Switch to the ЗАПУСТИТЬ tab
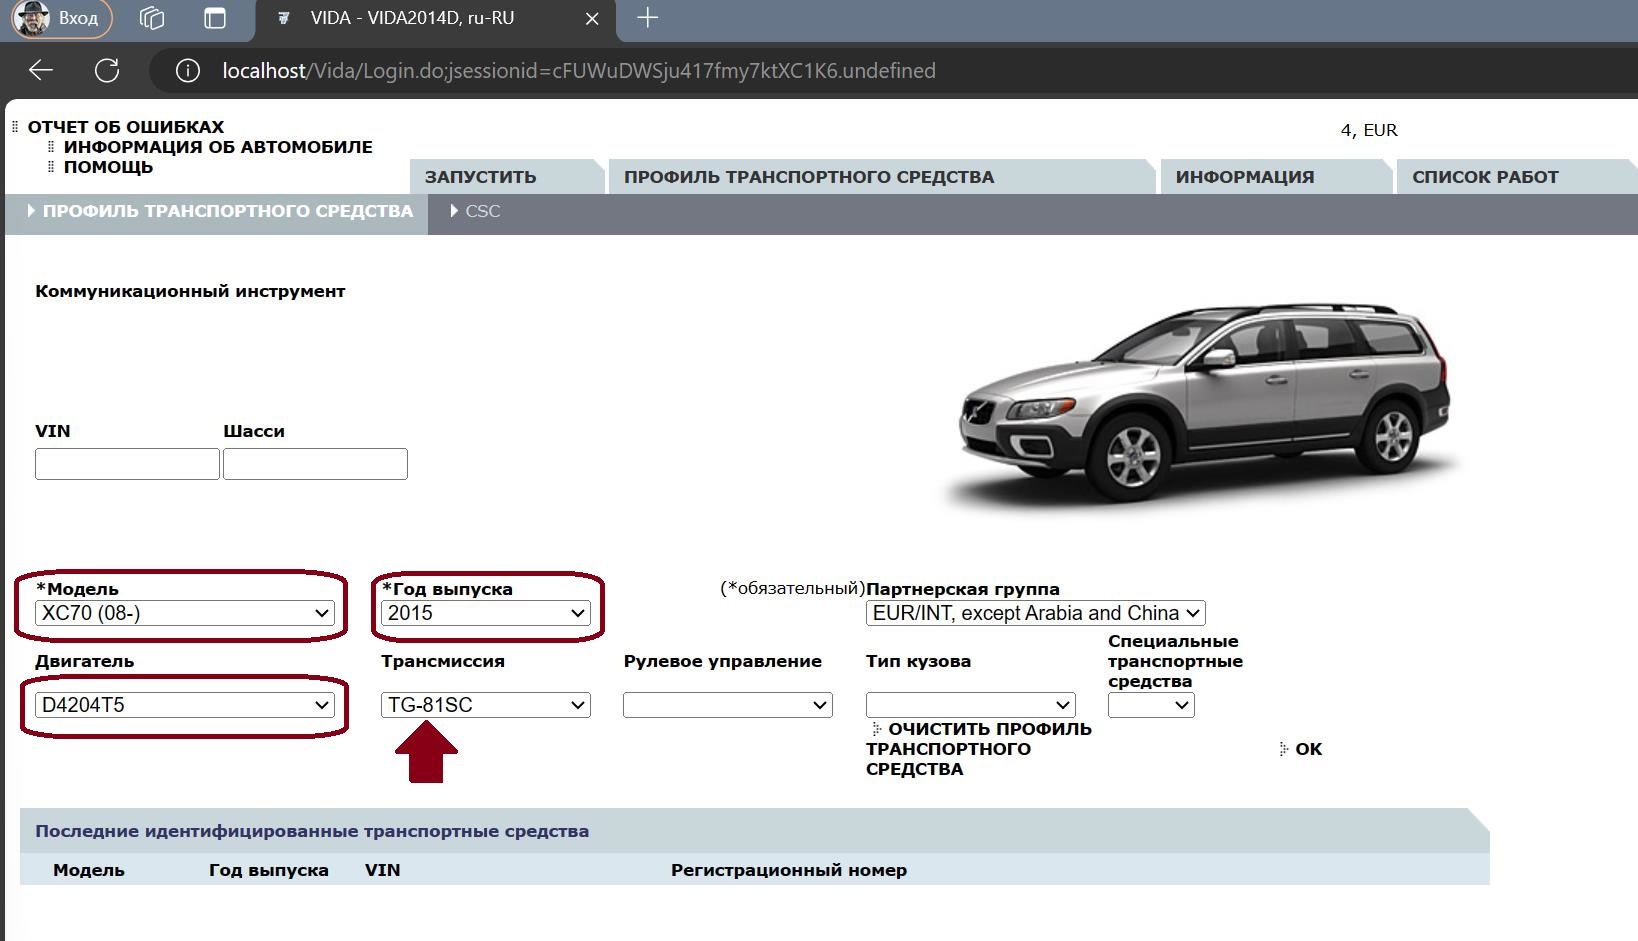The height and width of the screenshot is (941, 1638). tap(506, 177)
